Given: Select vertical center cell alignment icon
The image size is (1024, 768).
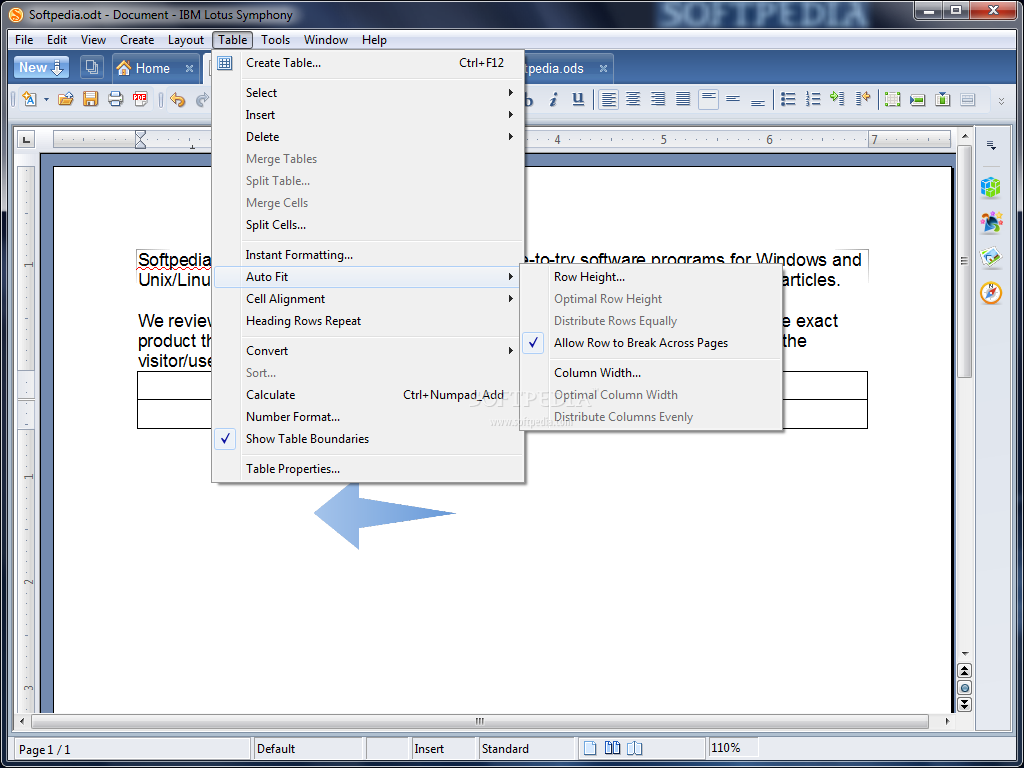Looking at the screenshot, I should click(733, 99).
